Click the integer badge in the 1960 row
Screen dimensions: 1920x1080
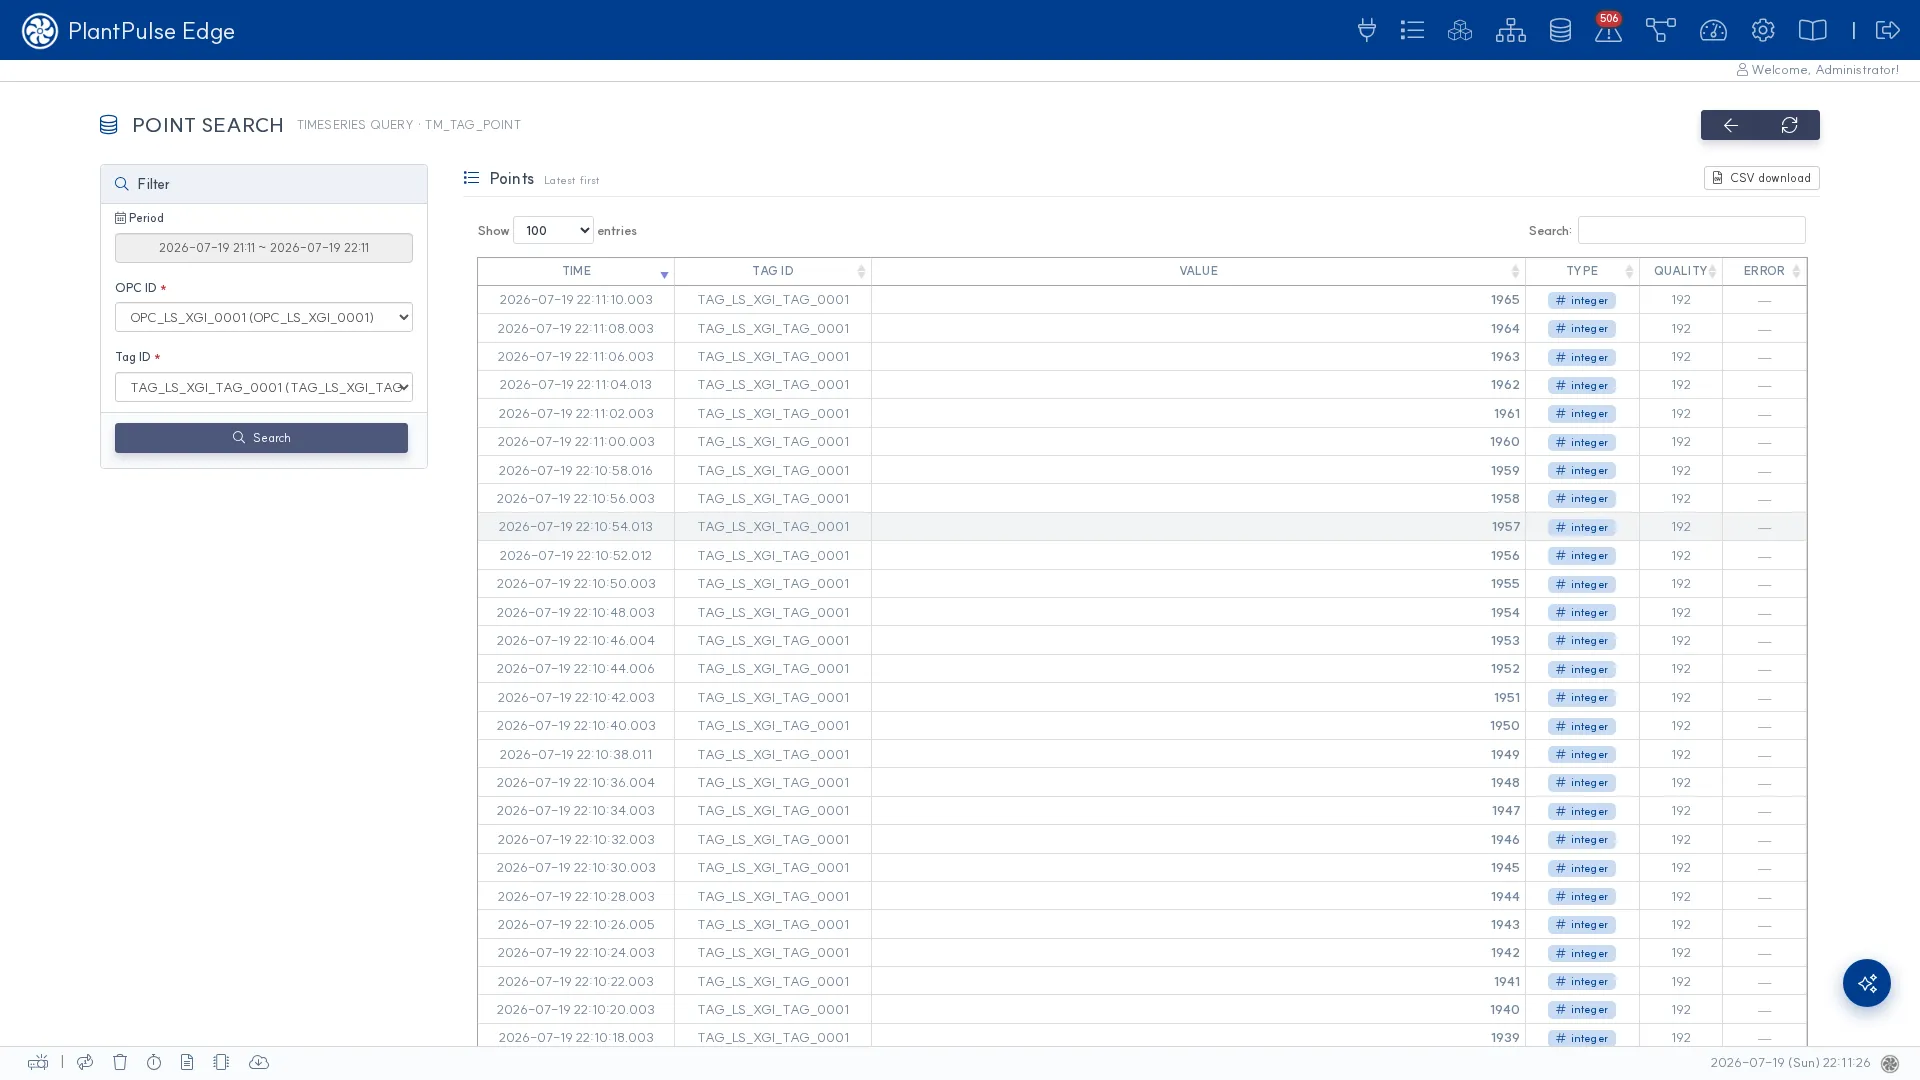(x=1582, y=442)
